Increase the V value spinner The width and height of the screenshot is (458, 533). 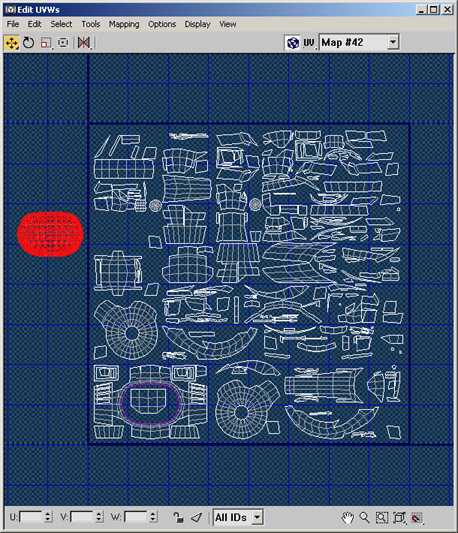coord(99,514)
